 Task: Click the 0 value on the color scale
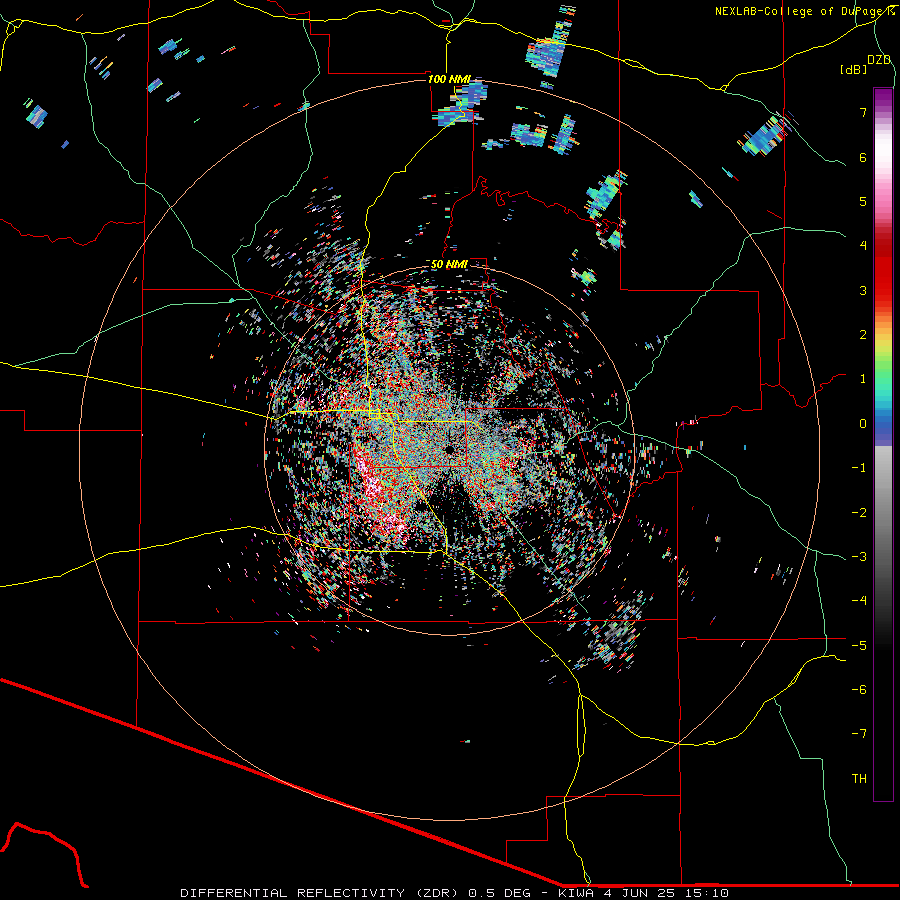(863, 424)
